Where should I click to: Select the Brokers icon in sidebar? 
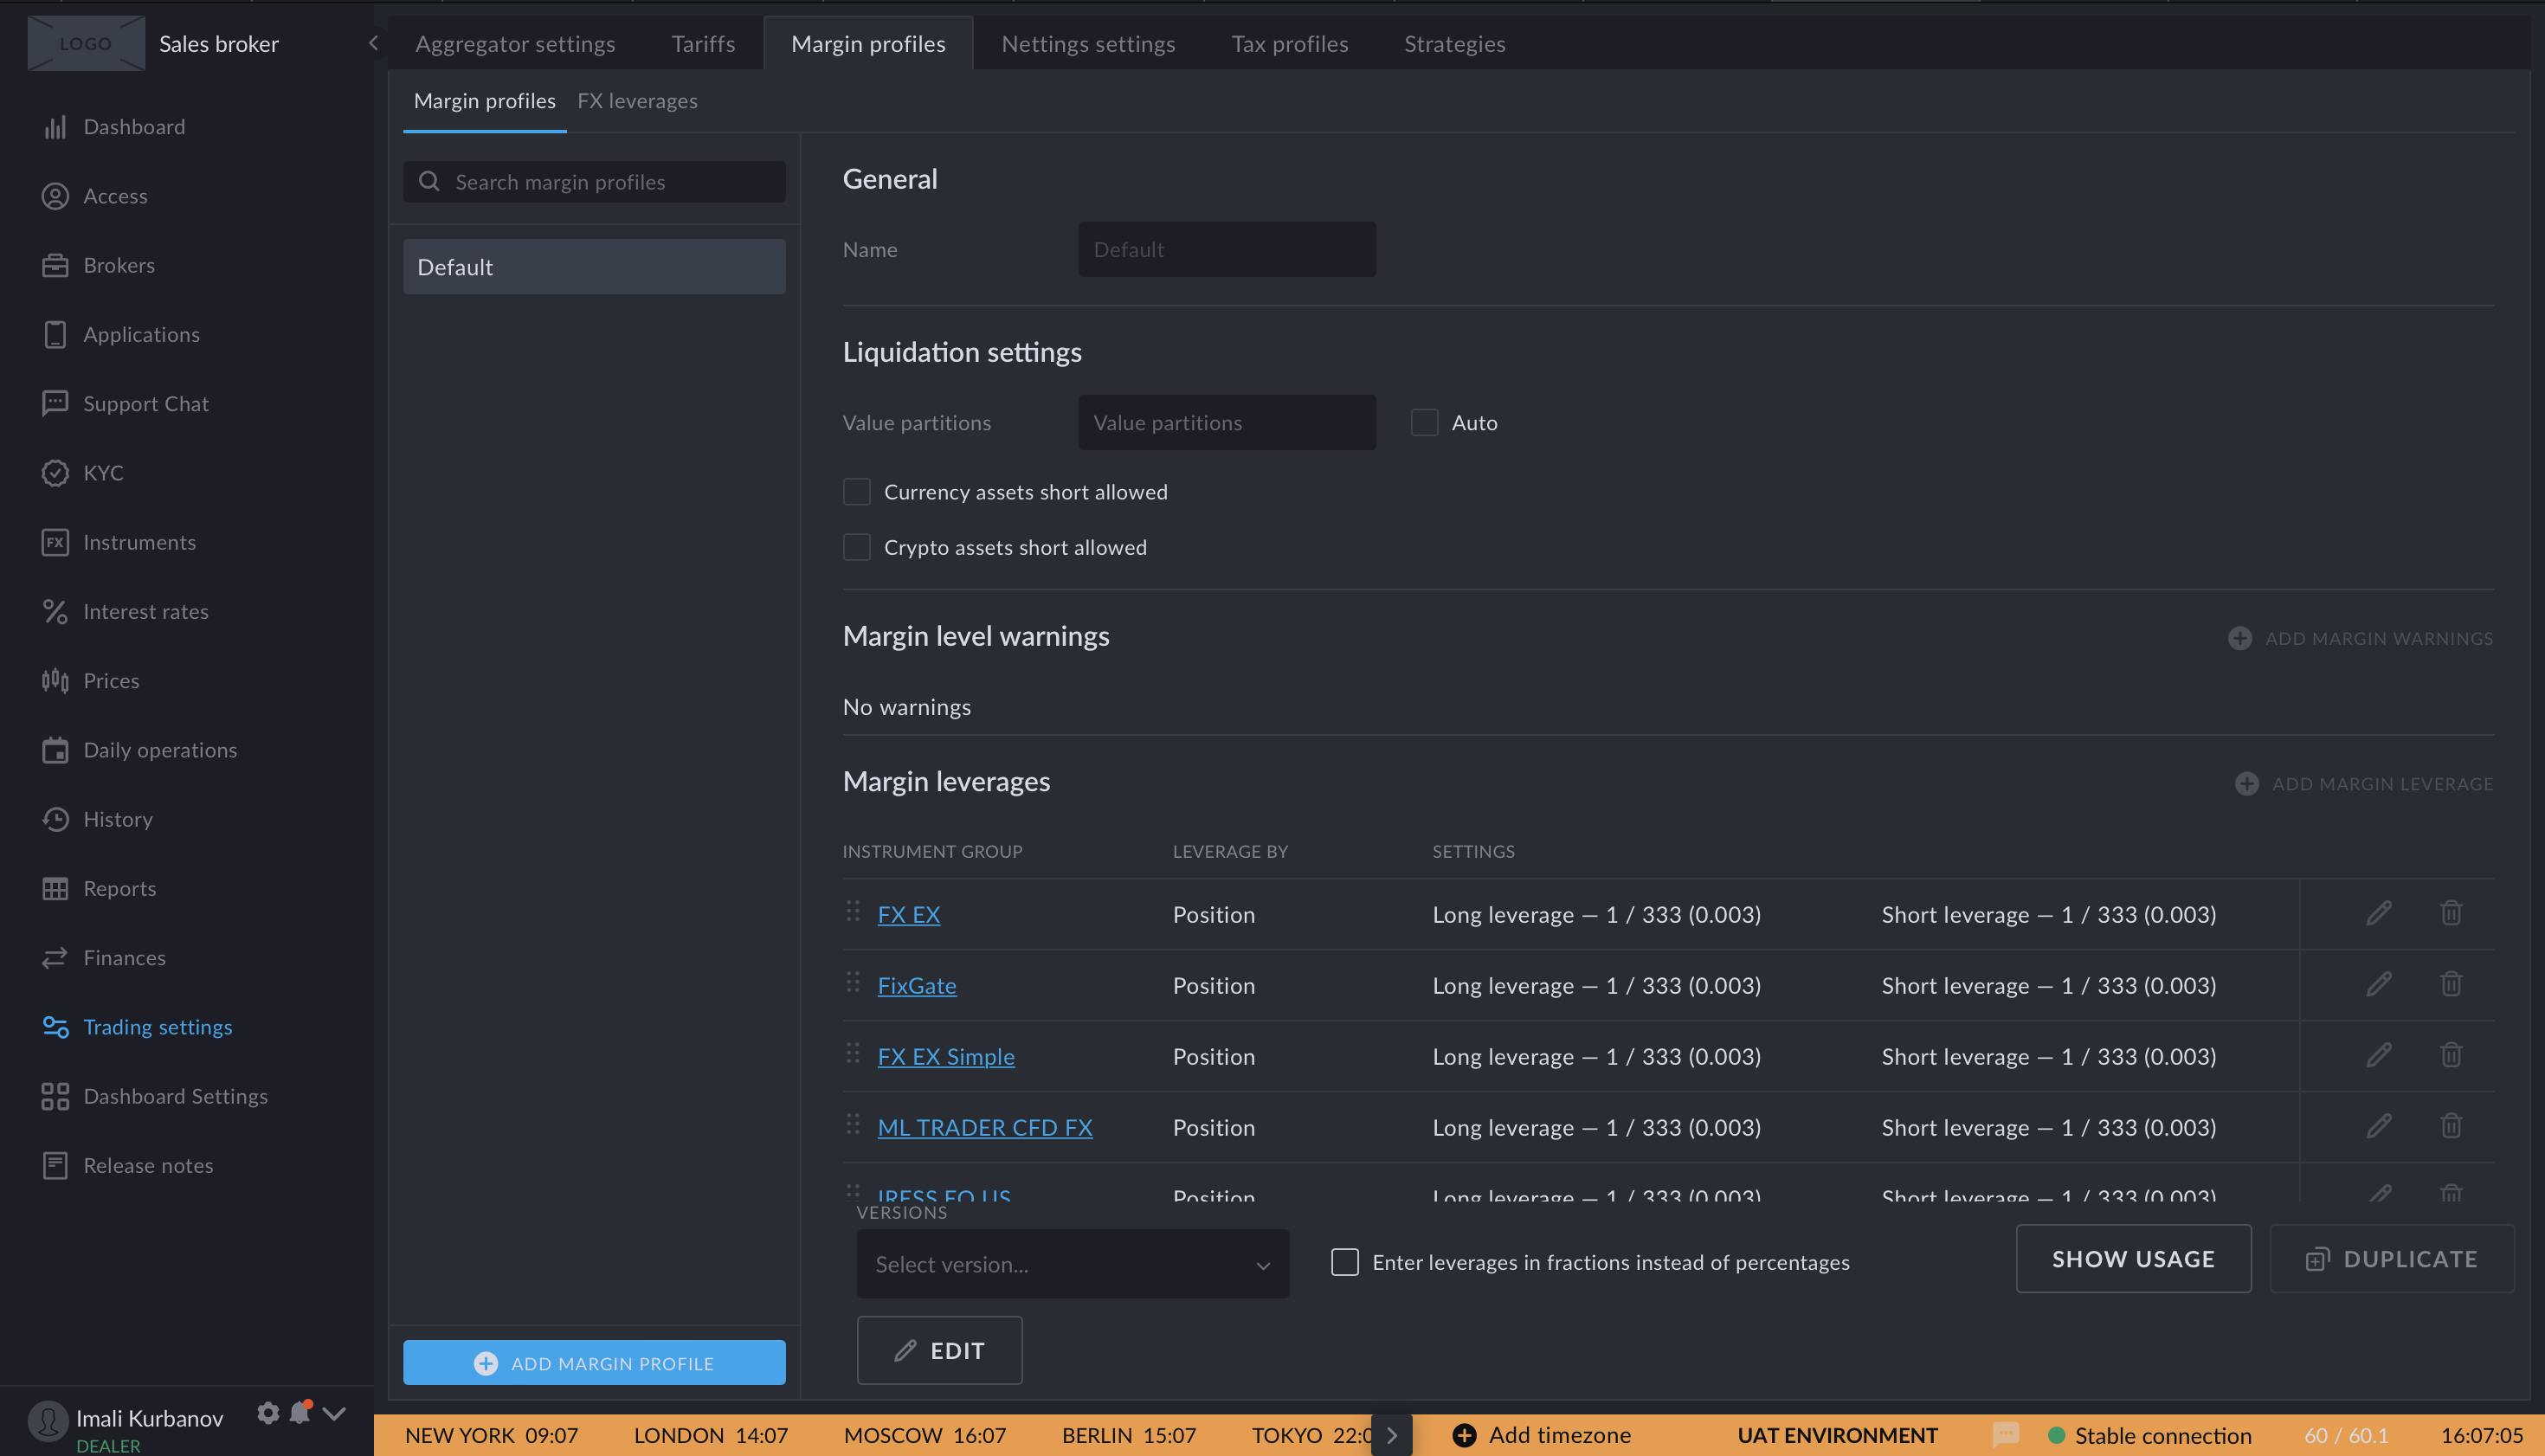point(55,265)
